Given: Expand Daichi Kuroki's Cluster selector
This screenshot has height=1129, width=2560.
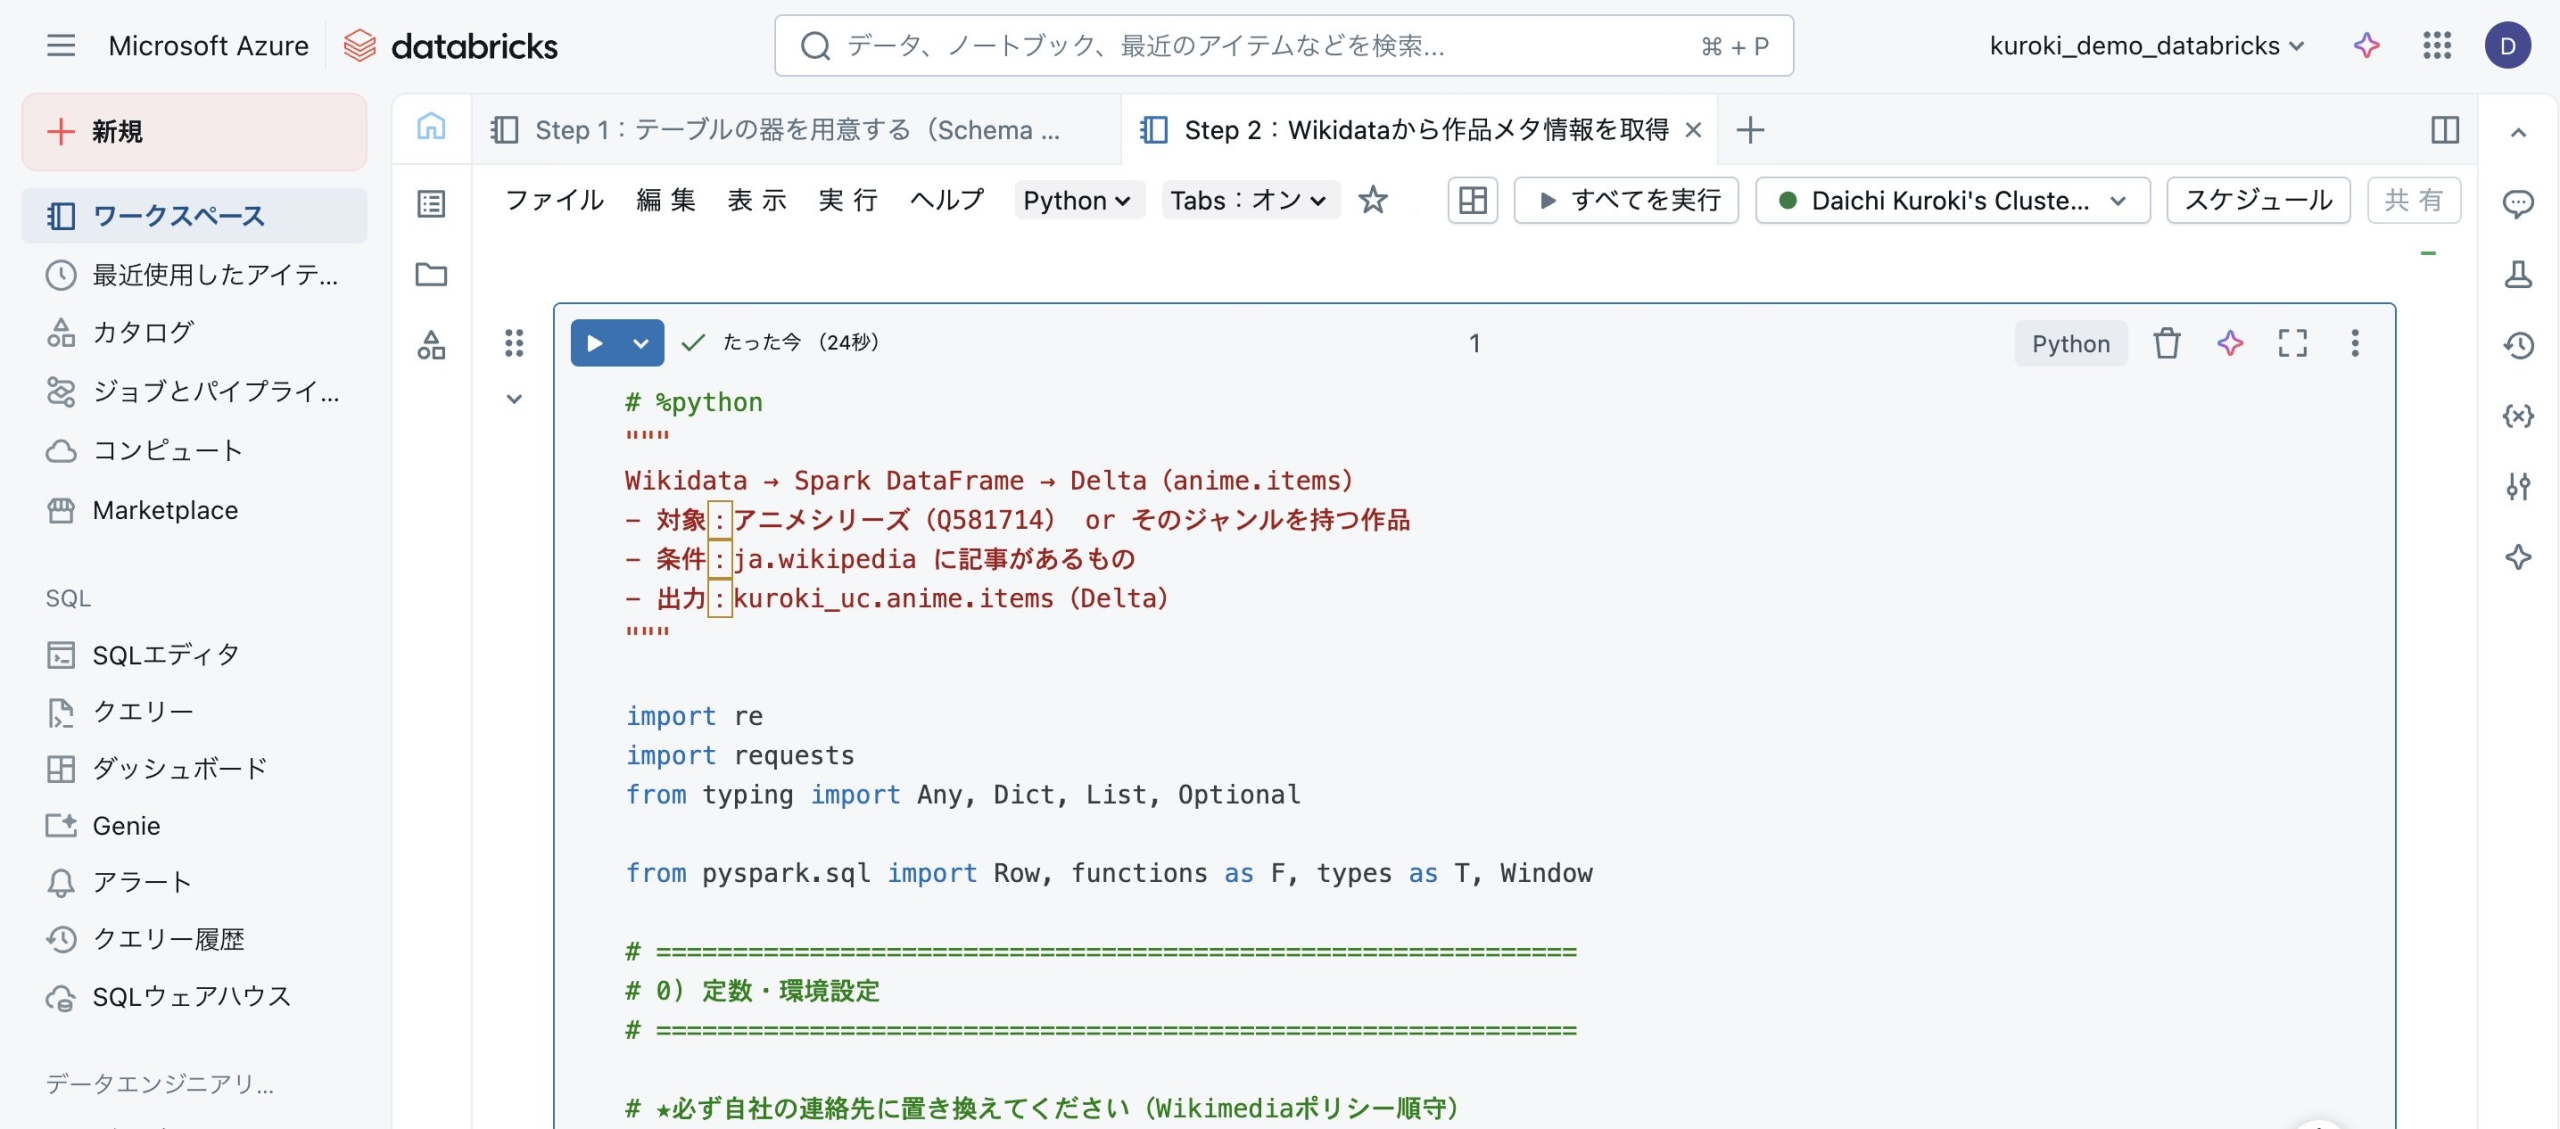Looking at the screenshot, I should click(x=1951, y=200).
